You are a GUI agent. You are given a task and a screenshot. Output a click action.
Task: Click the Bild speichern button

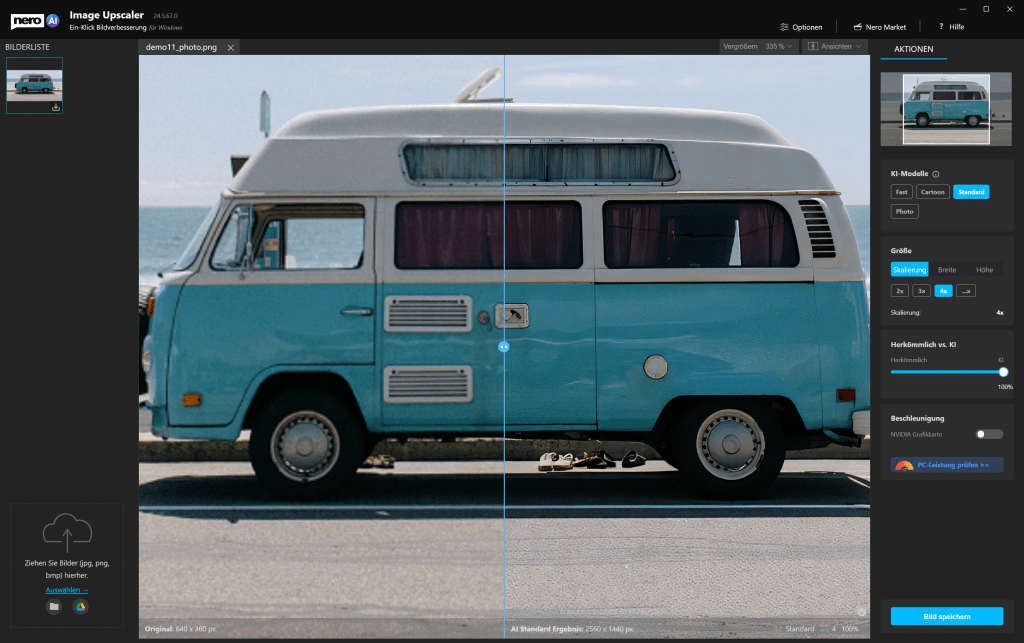point(946,616)
